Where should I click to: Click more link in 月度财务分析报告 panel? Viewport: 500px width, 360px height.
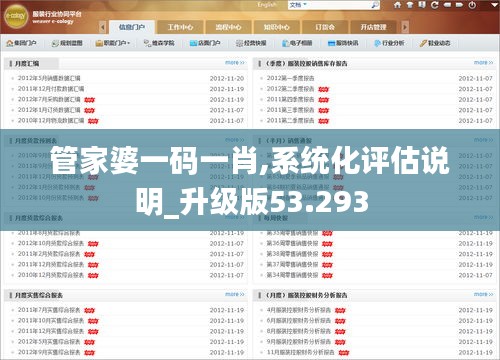coord(484,294)
